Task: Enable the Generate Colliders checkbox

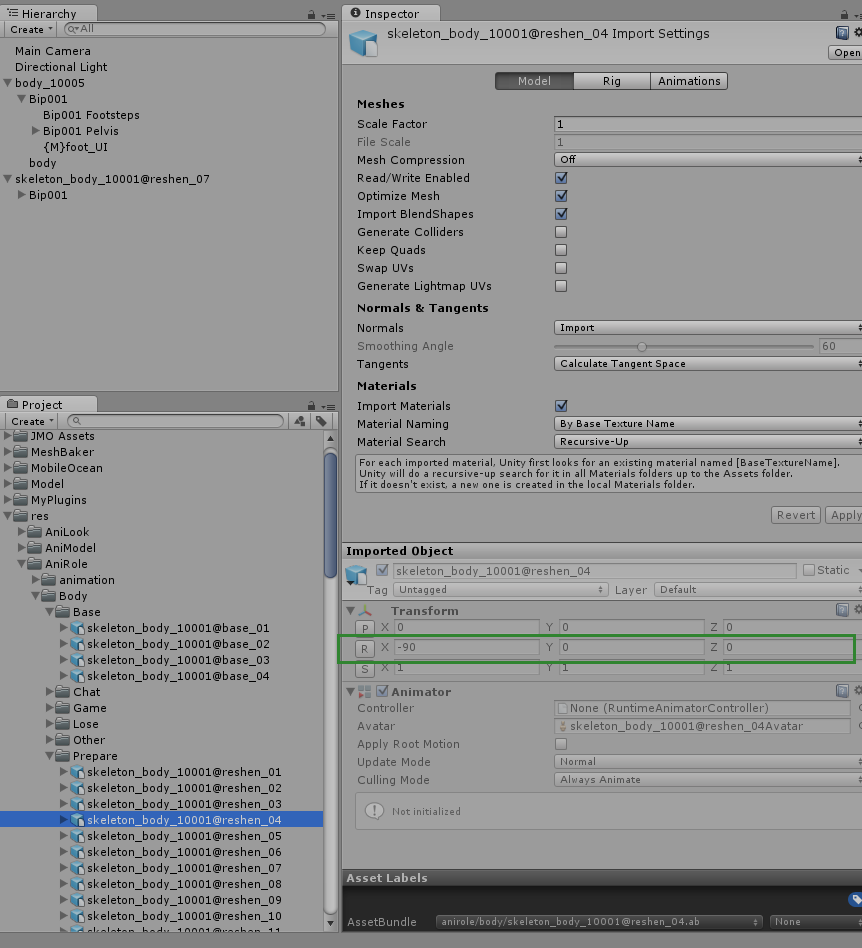Action: 562,232
